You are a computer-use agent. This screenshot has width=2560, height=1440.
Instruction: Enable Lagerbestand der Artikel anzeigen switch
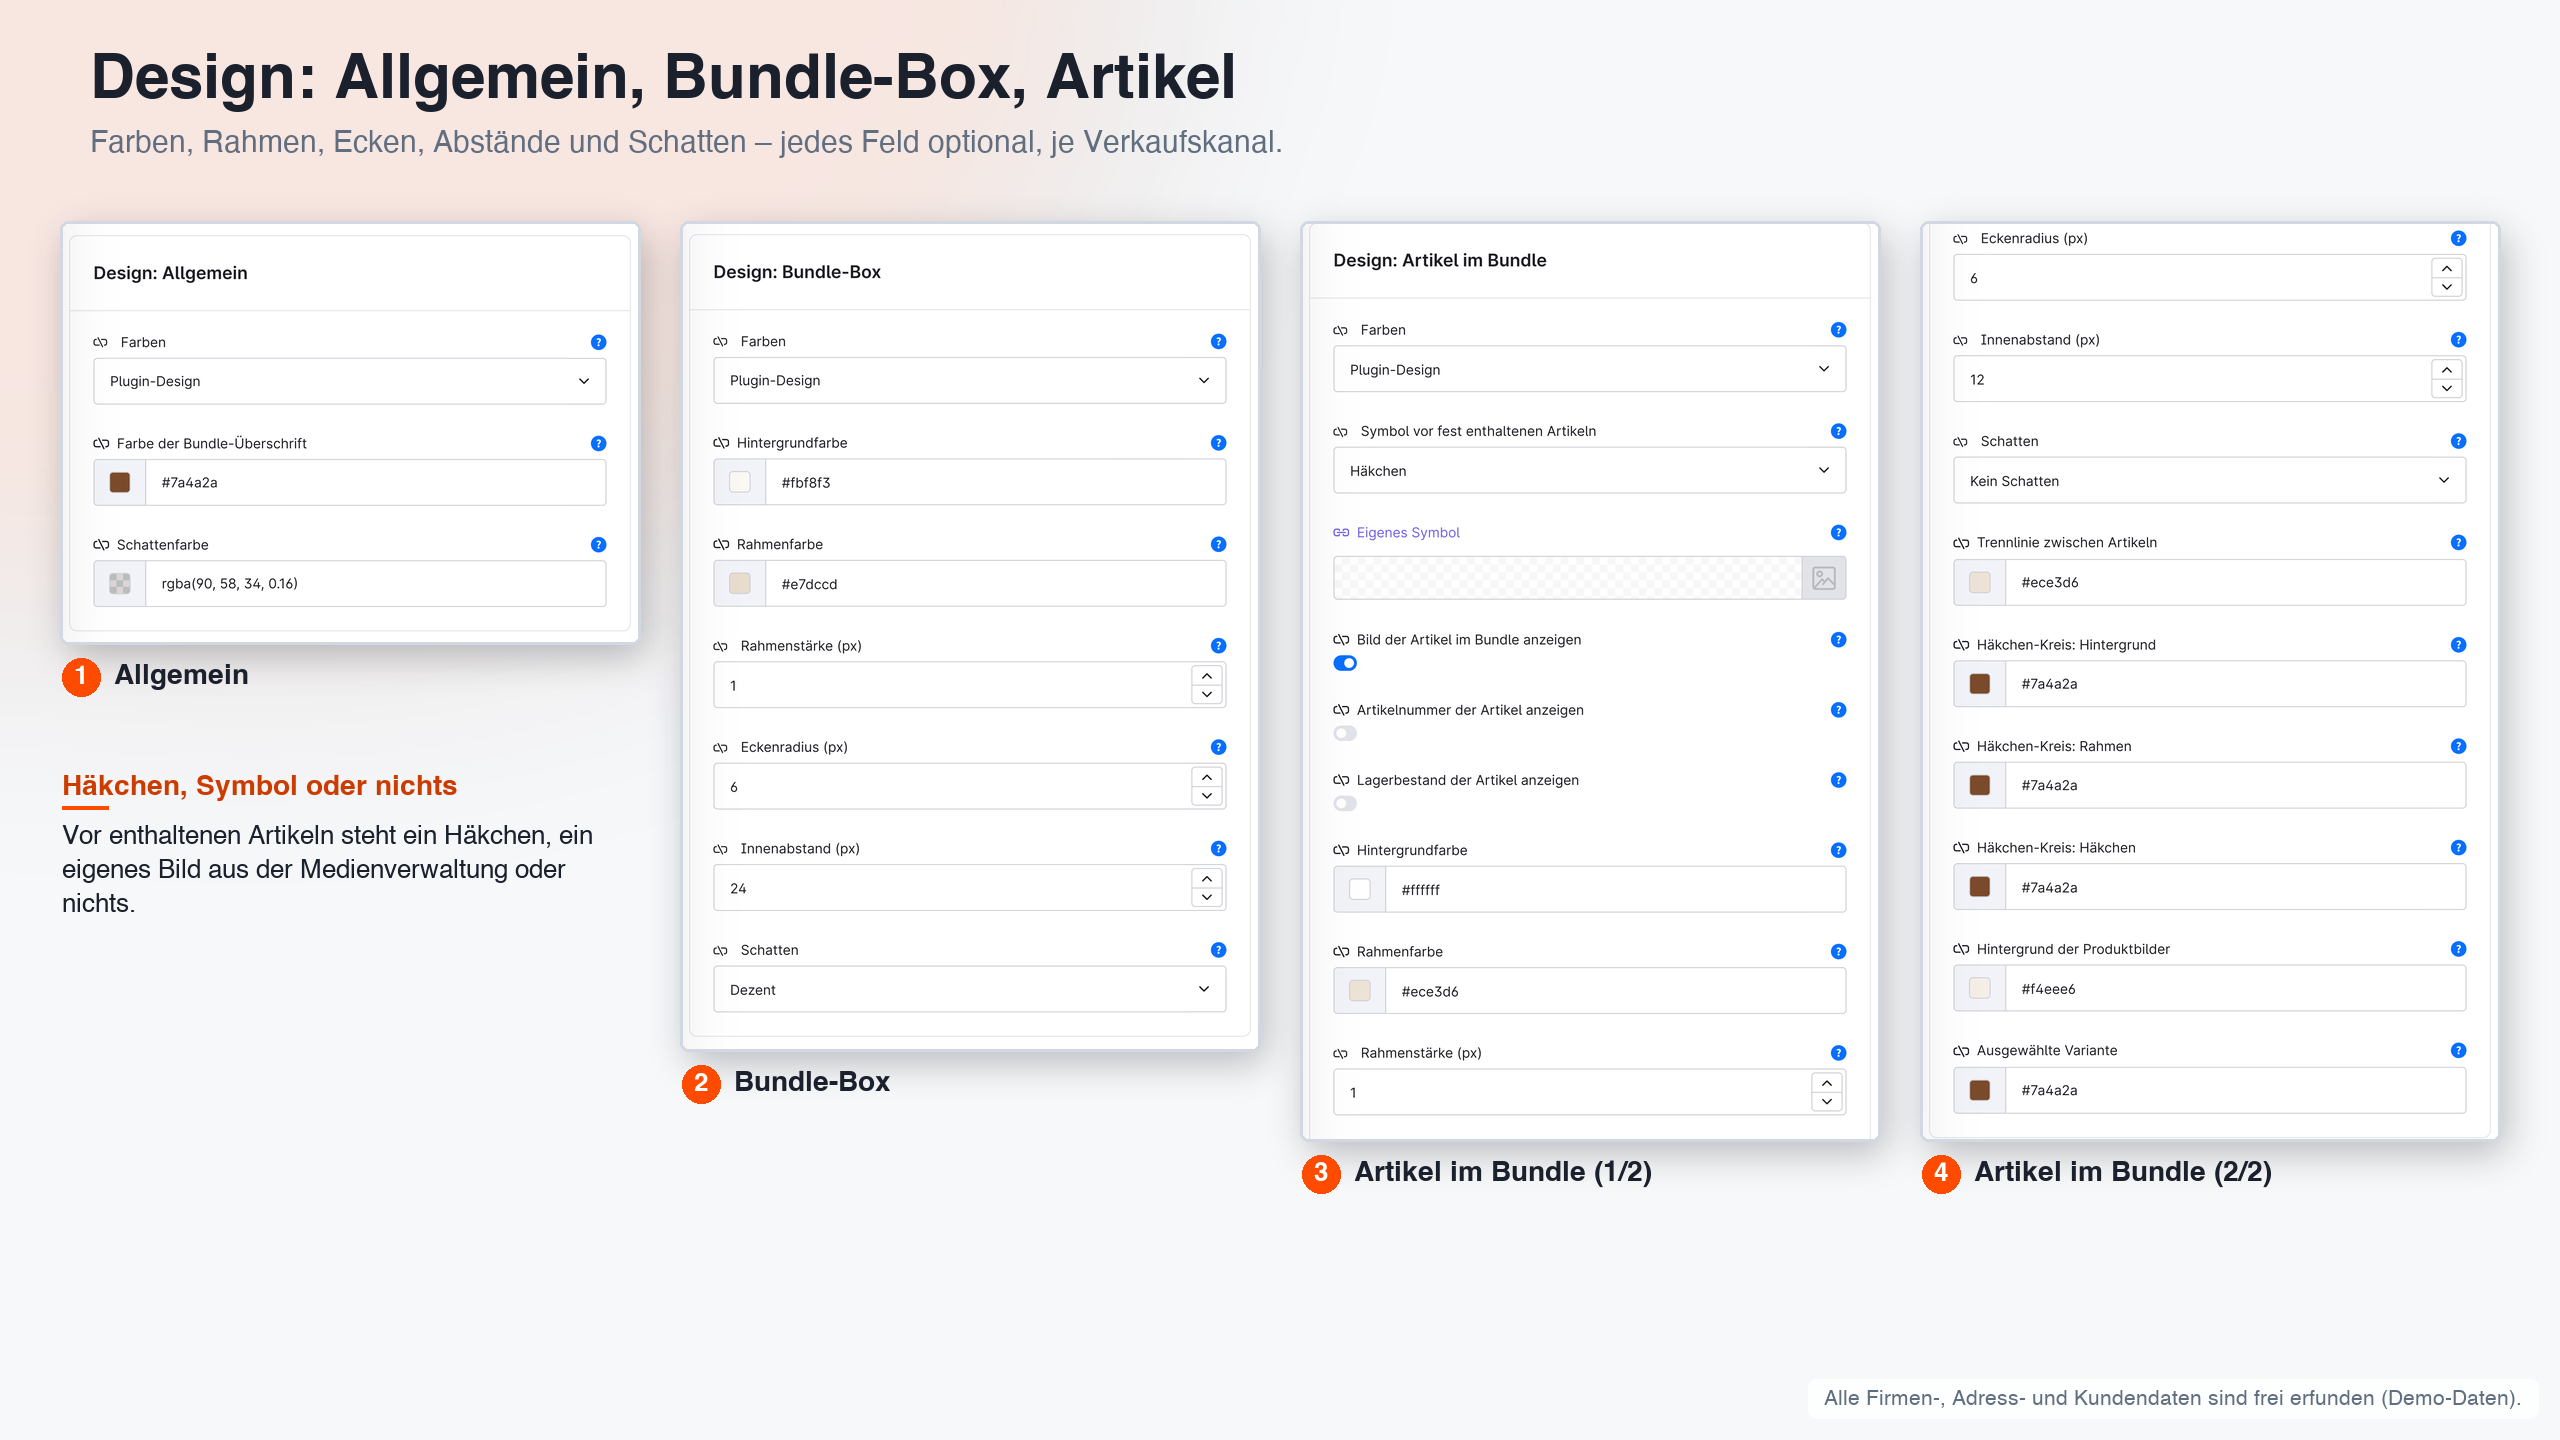tap(1345, 803)
